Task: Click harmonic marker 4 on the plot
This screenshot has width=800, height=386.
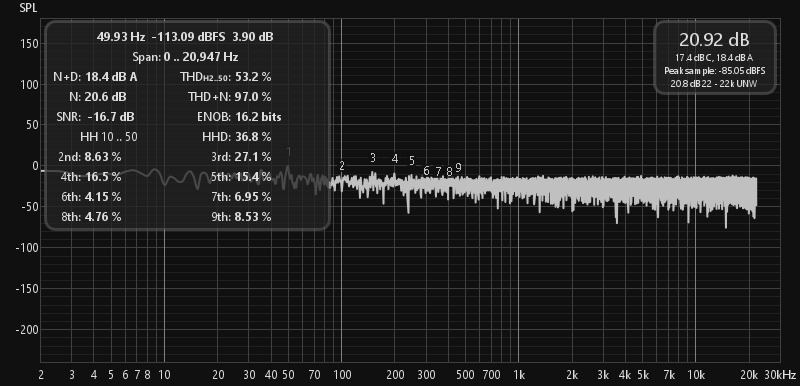Action: pyautogui.click(x=395, y=159)
